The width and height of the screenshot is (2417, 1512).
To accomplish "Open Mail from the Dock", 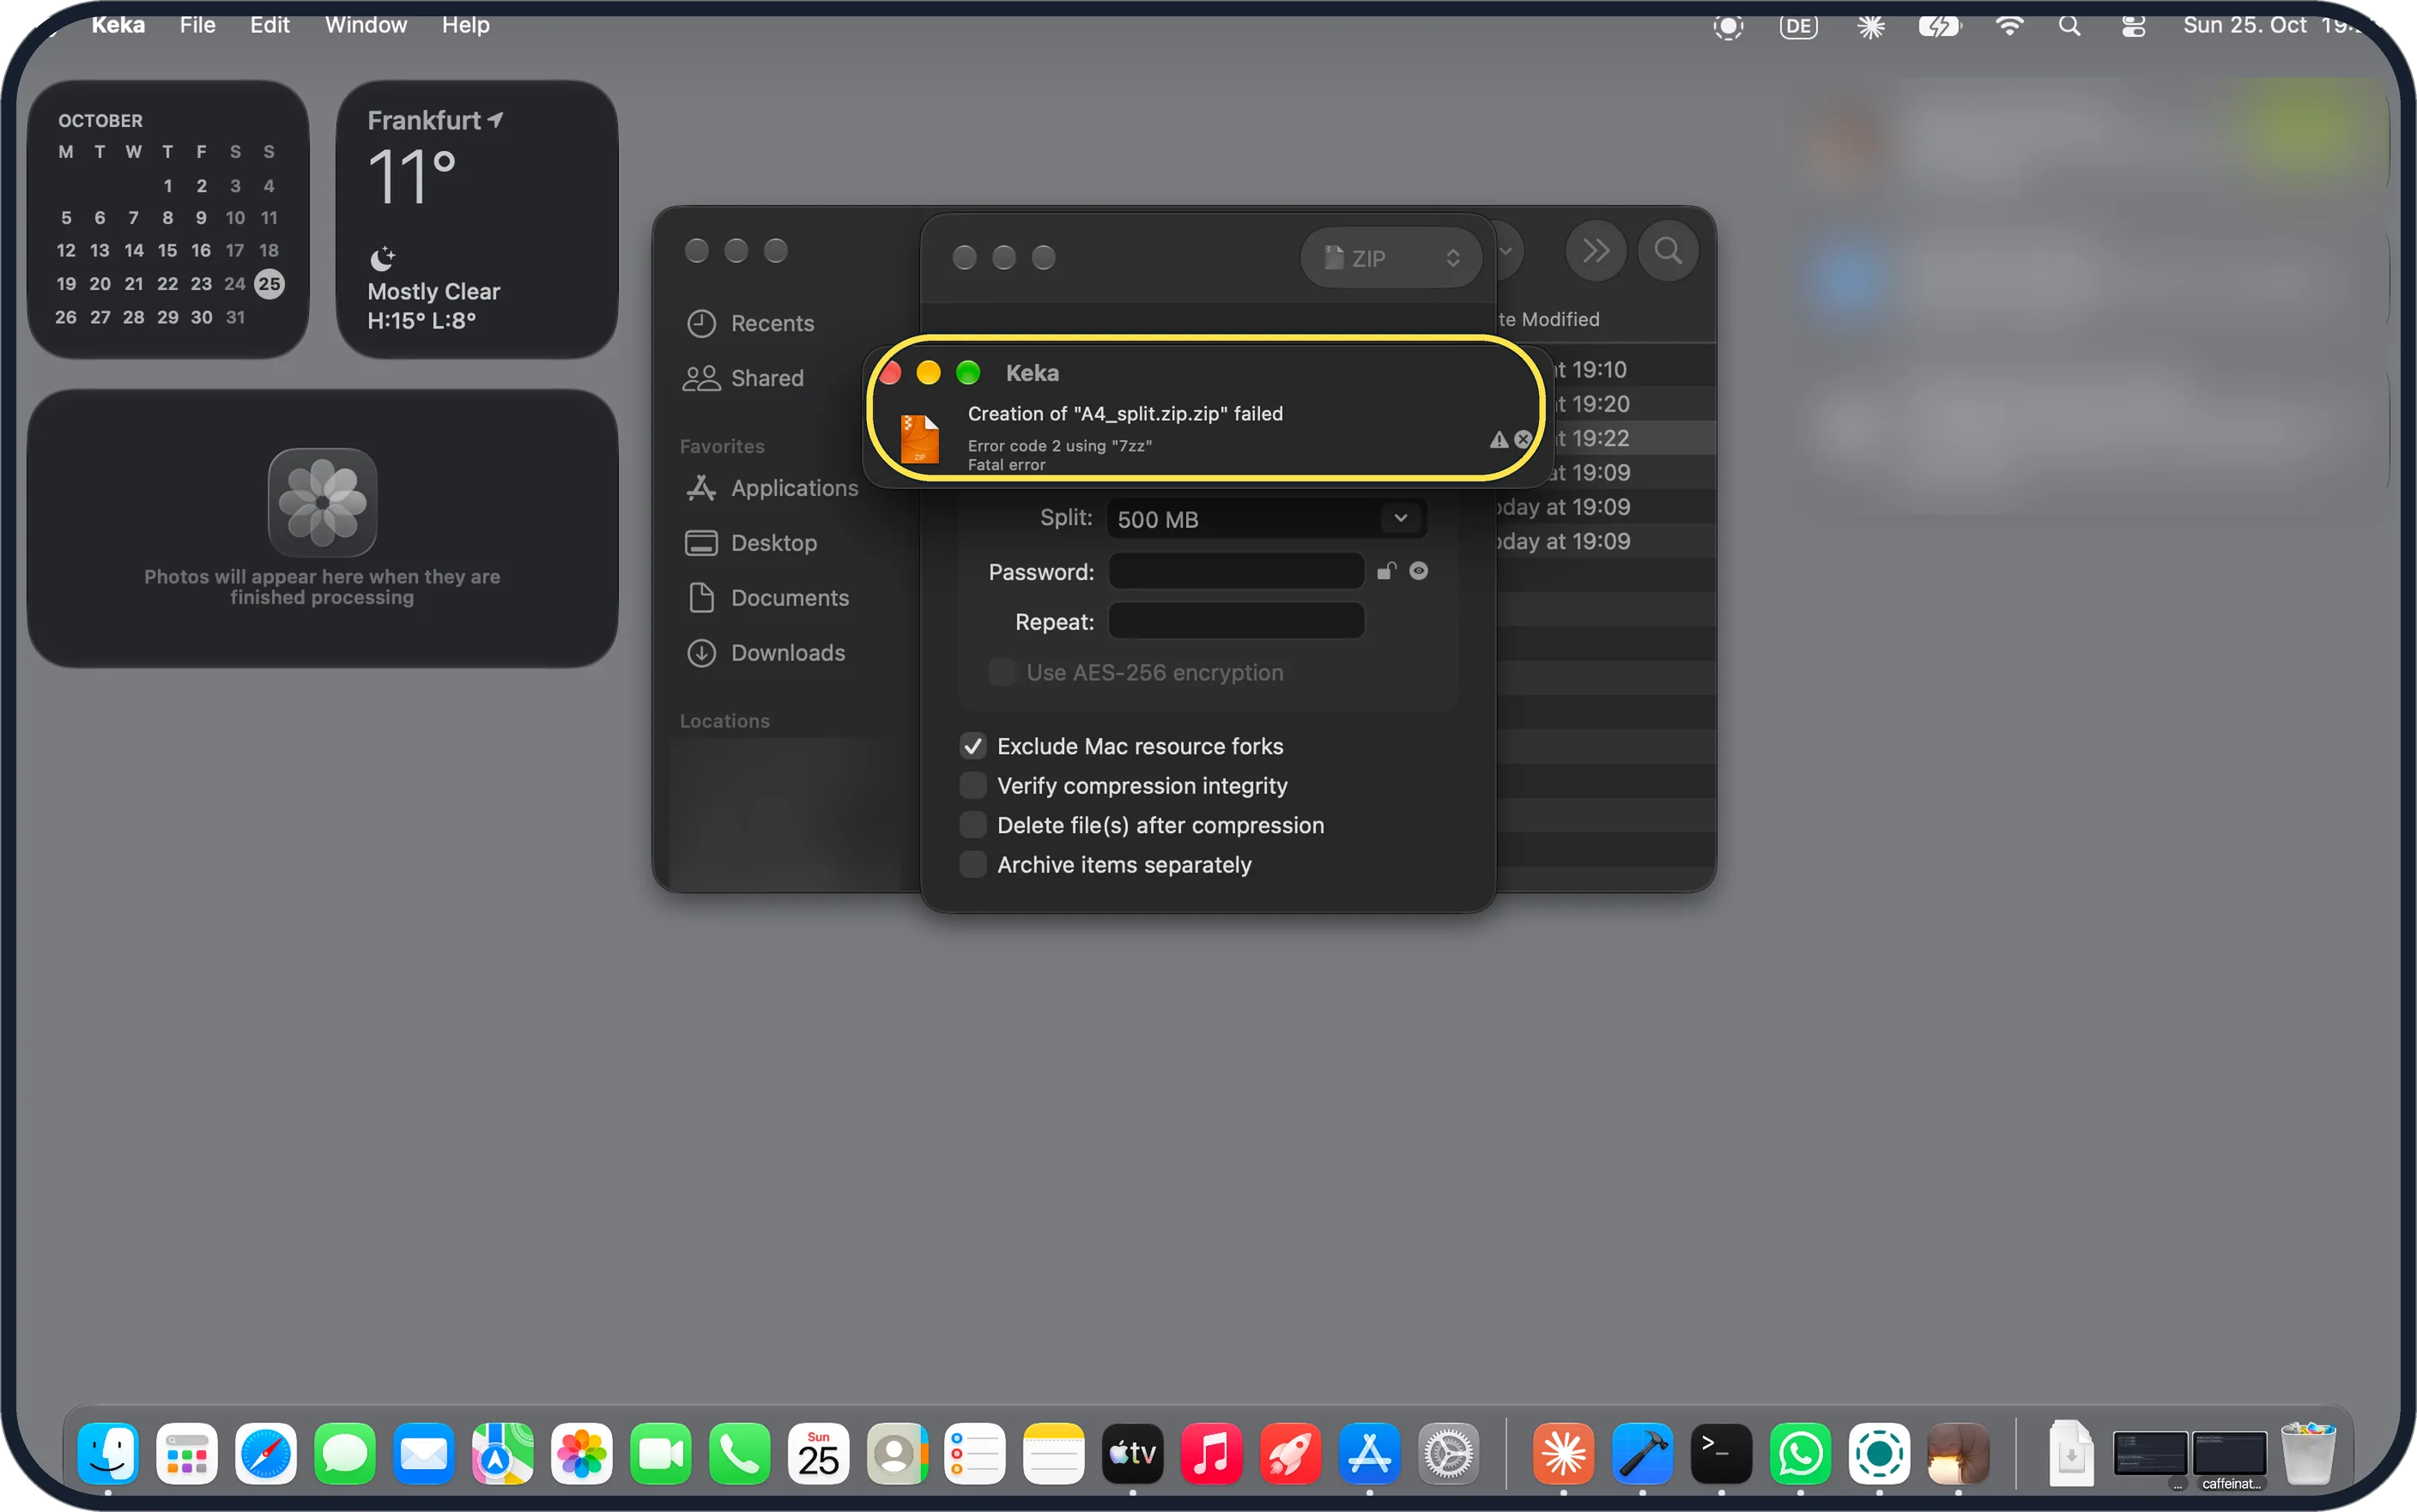I will pyautogui.click(x=424, y=1453).
